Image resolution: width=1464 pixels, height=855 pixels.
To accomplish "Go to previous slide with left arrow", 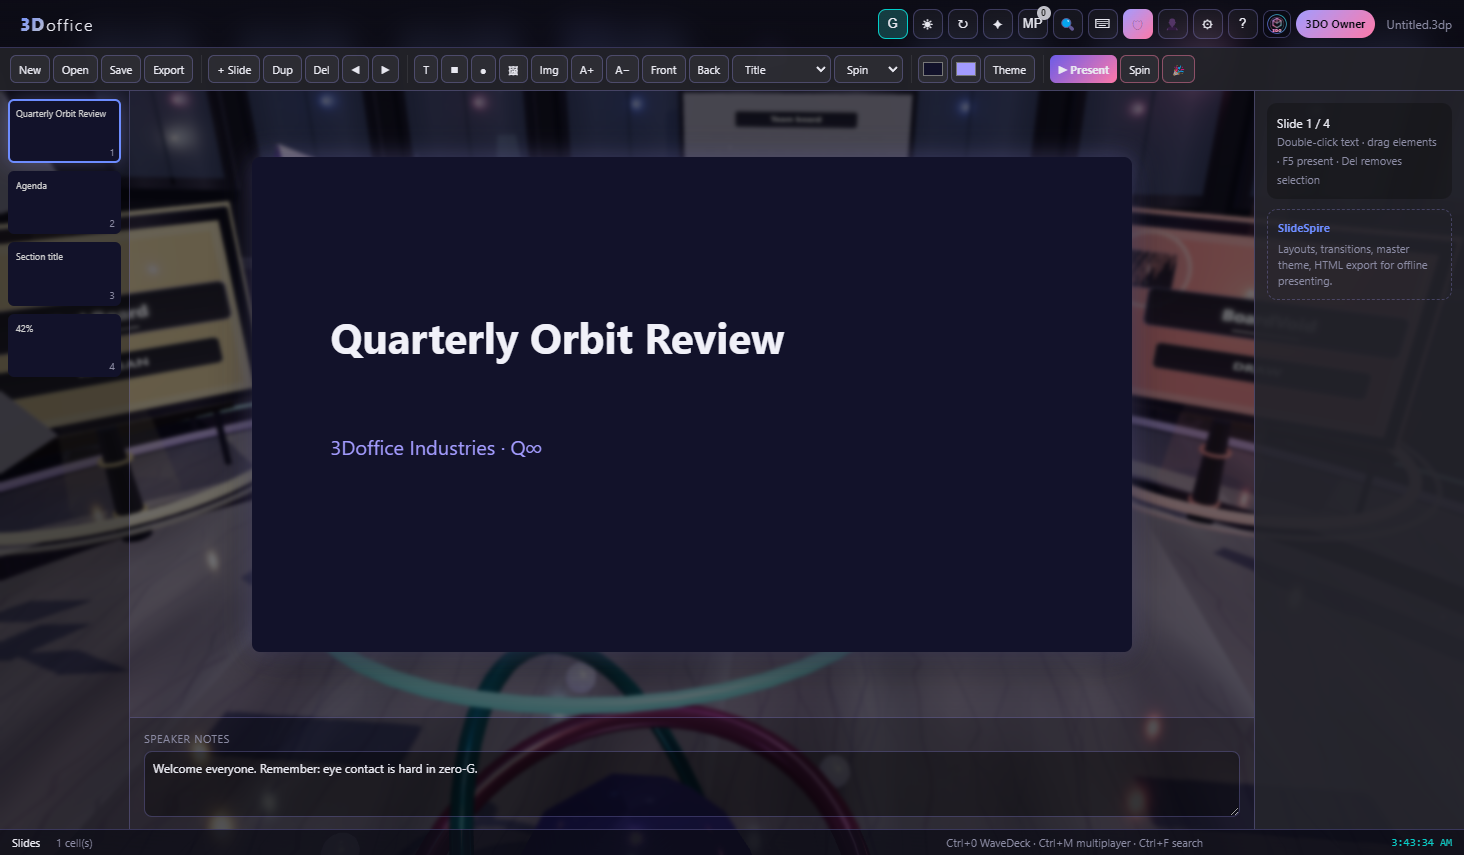I will pos(355,70).
